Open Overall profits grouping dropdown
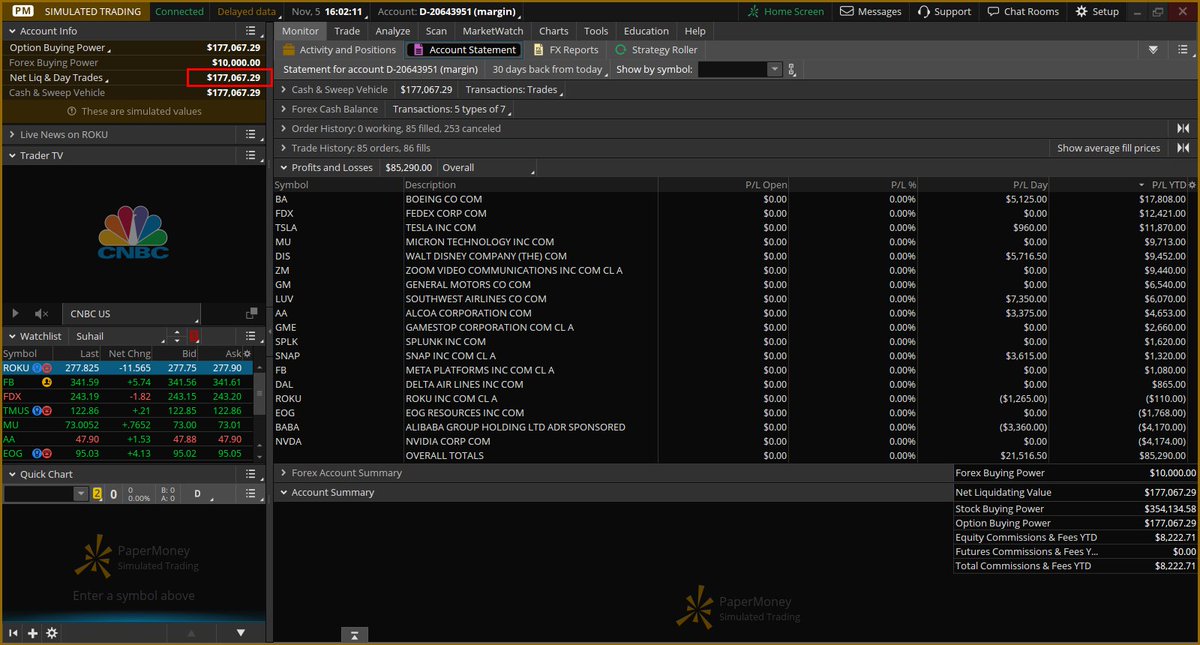This screenshot has width=1200, height=645. pyautogui.click(x=486, y=168)
